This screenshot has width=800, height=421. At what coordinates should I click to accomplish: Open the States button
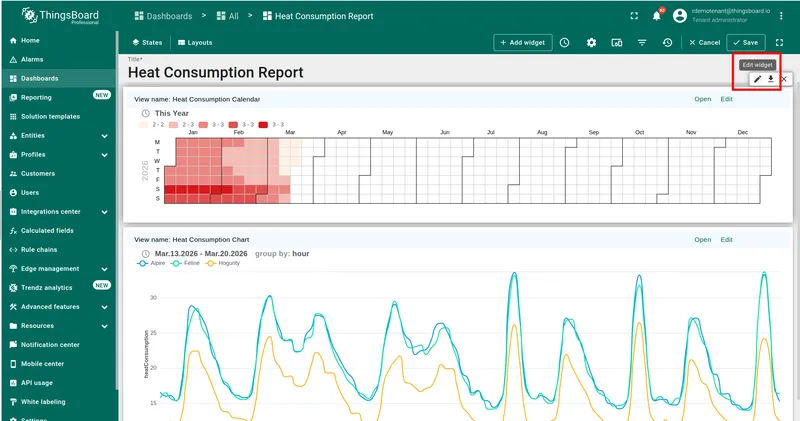[147, 43]
